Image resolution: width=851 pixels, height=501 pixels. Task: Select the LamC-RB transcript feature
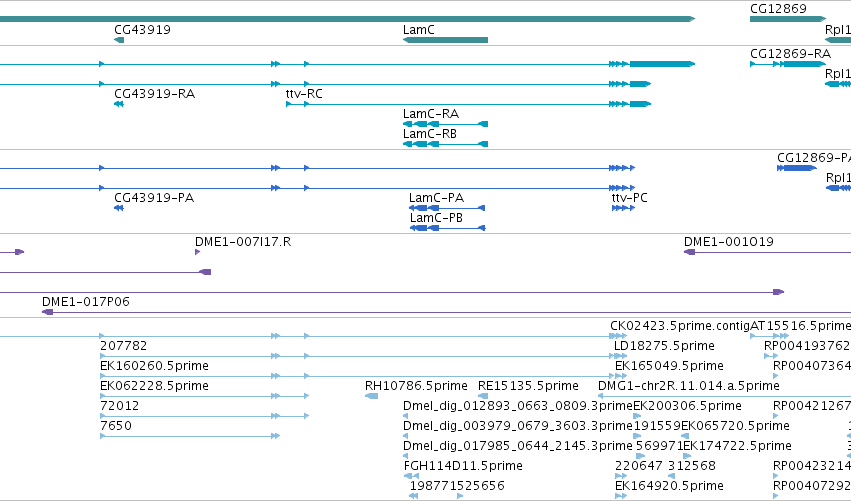[x=445, y=144]
